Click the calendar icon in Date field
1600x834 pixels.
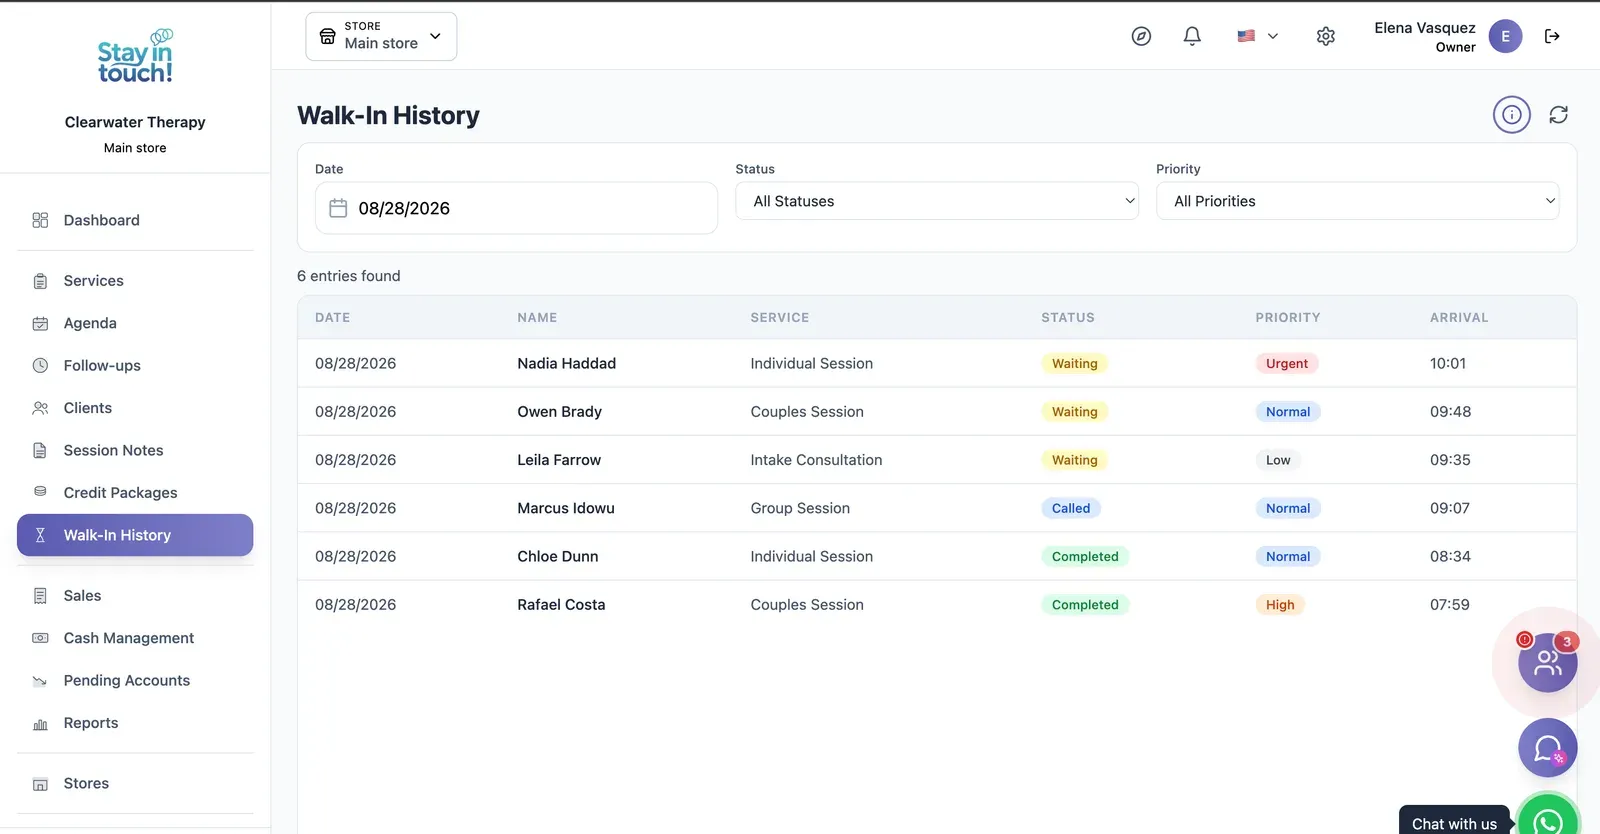338,208
